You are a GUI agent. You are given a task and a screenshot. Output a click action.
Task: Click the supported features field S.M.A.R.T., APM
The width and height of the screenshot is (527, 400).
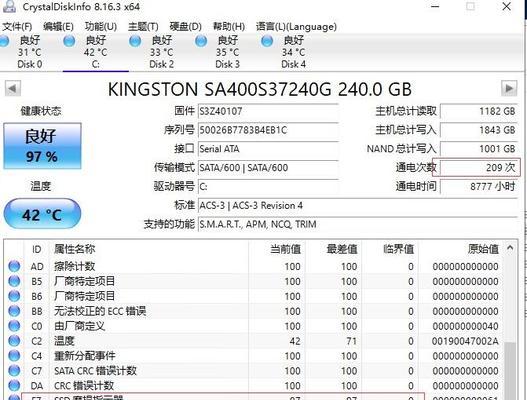tap(358, 224)
